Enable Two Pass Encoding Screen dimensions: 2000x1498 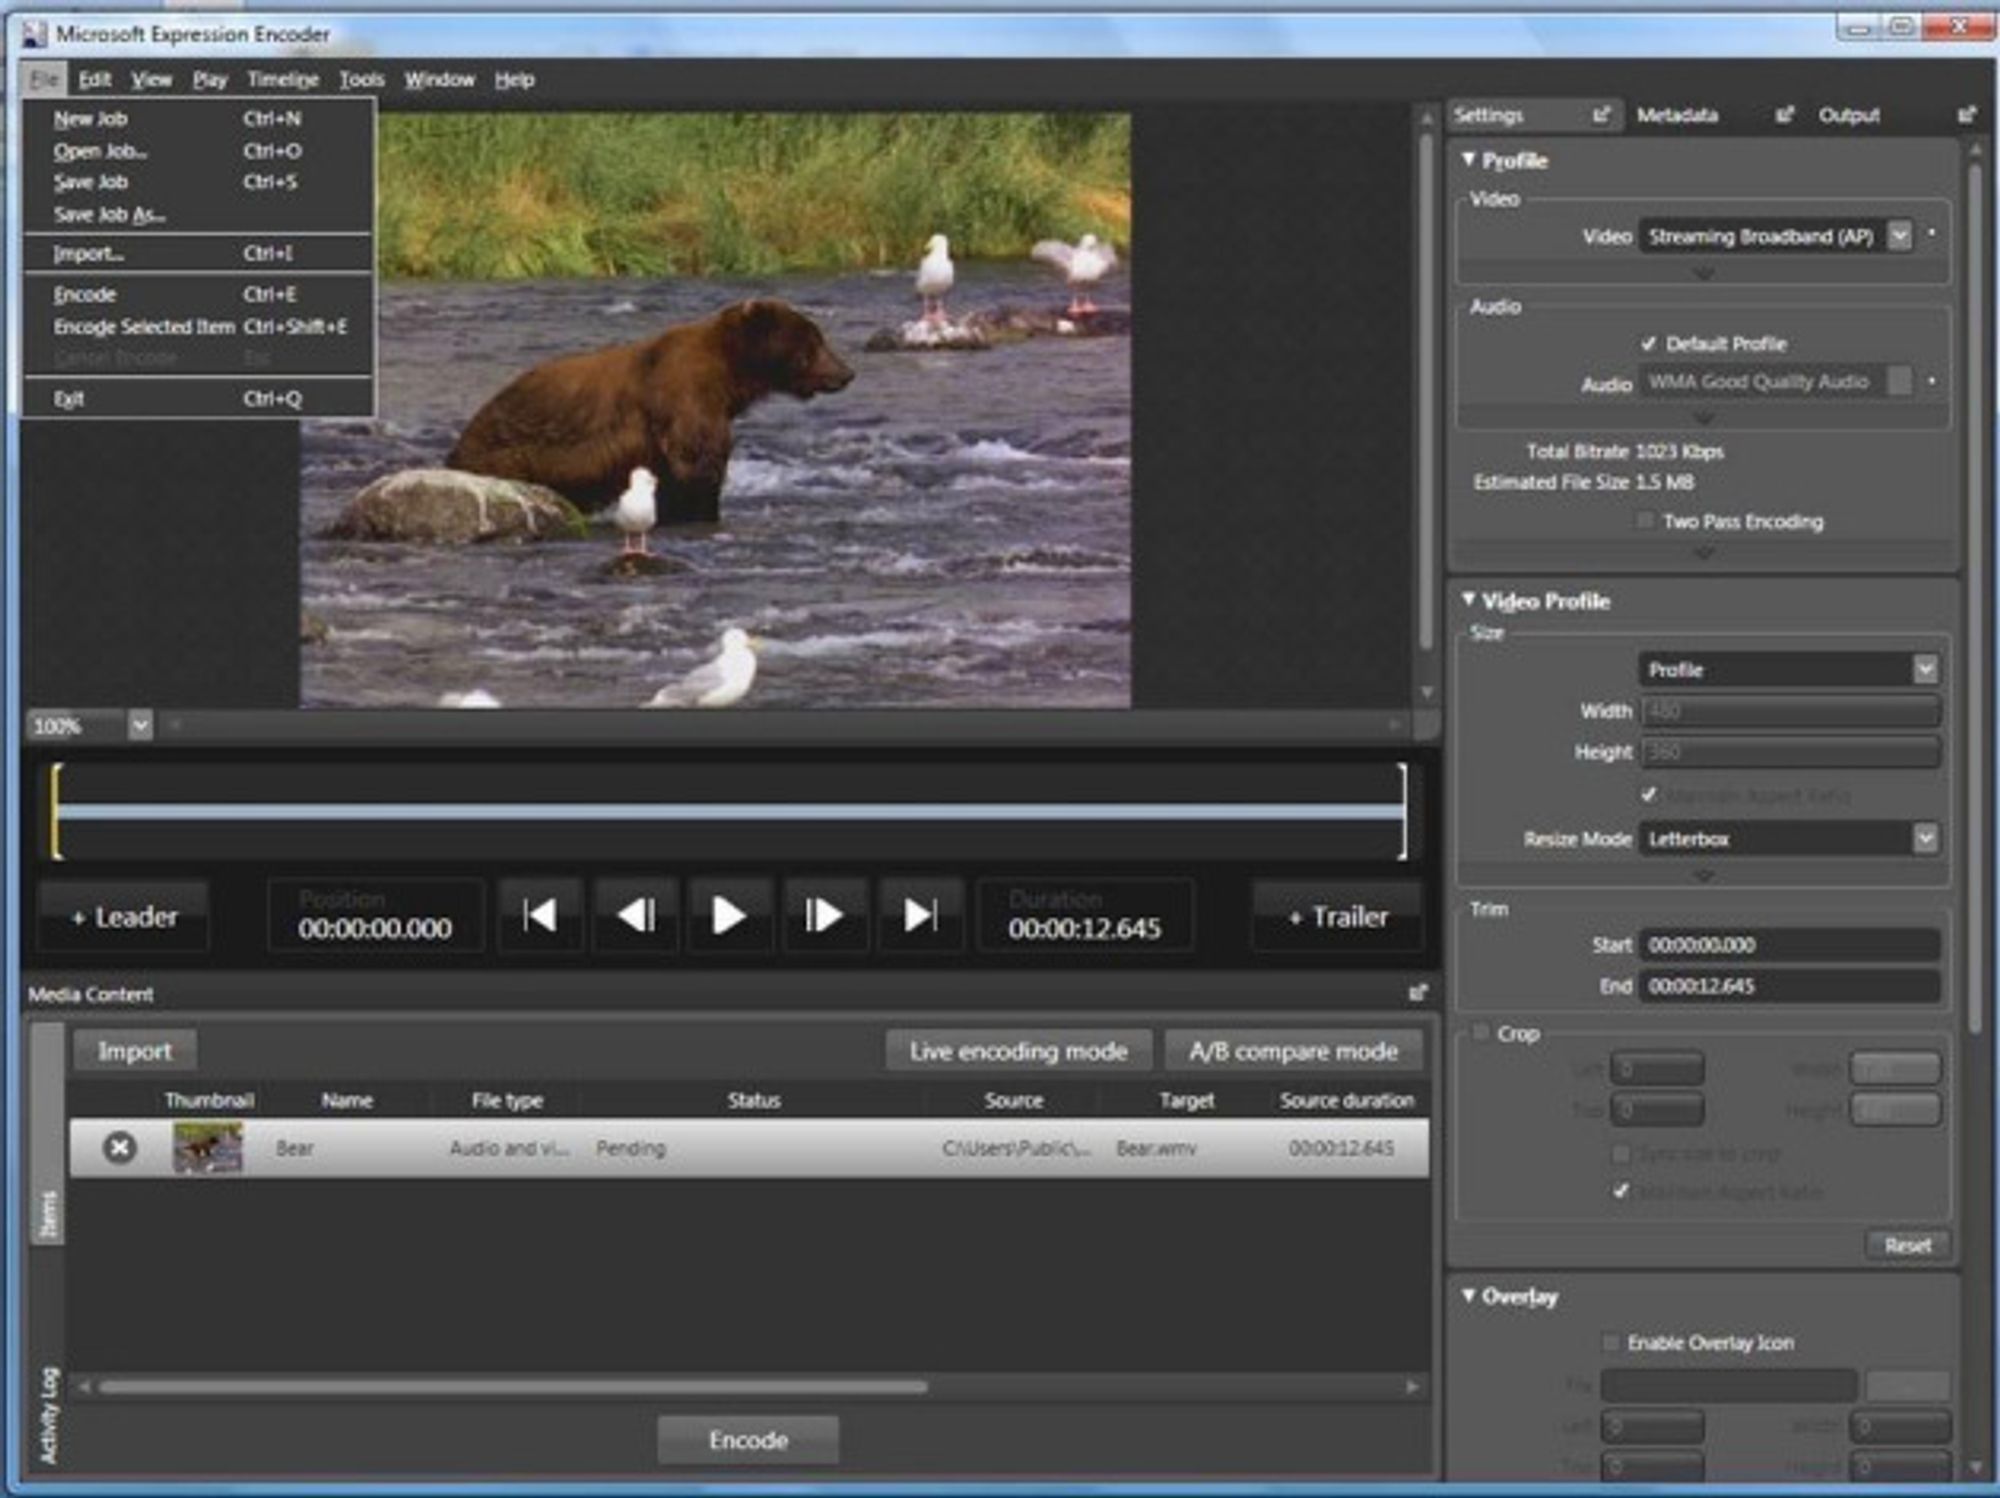coord(1645,521)
